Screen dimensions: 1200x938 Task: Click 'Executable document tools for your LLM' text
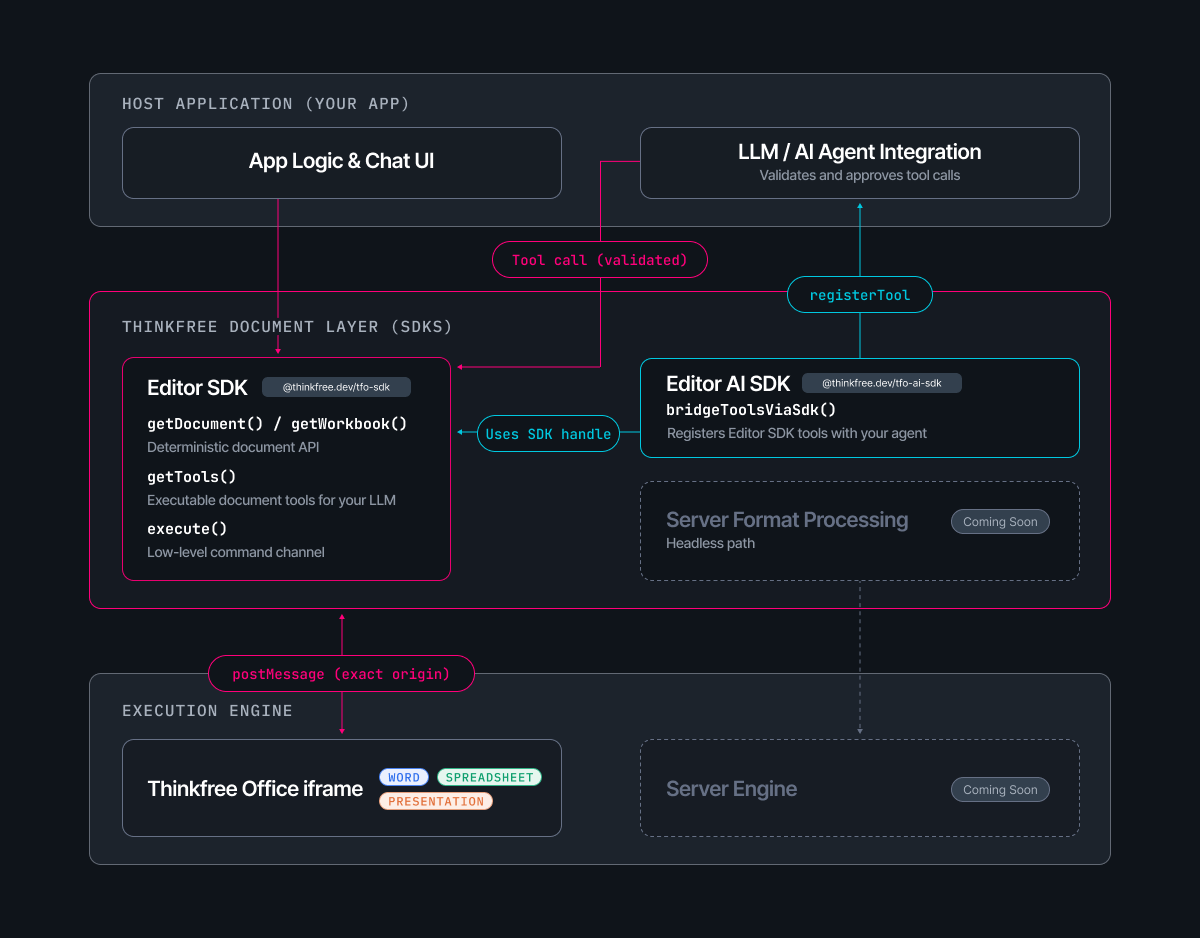click(271, 500)
